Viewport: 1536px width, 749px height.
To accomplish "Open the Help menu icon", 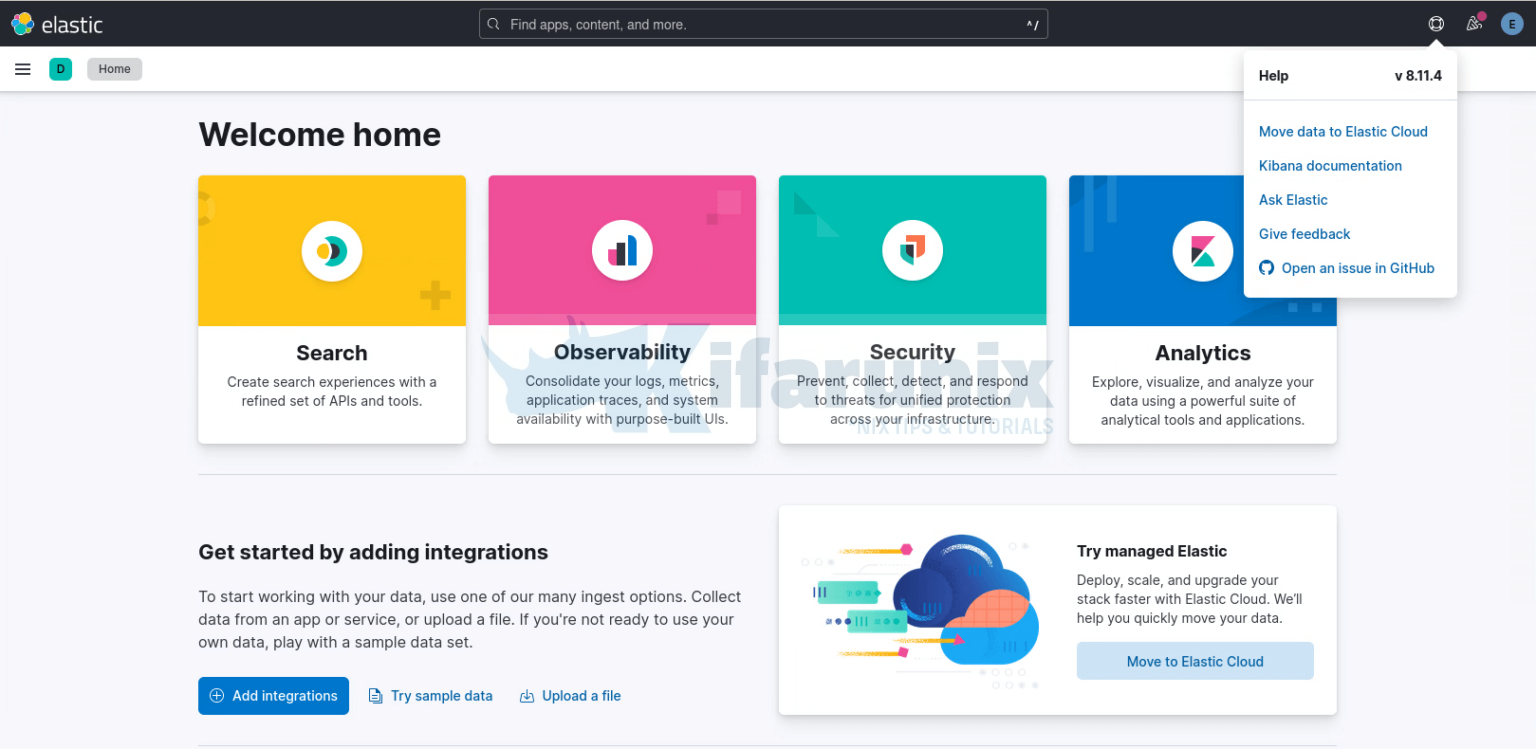I will click(1435, 23).
